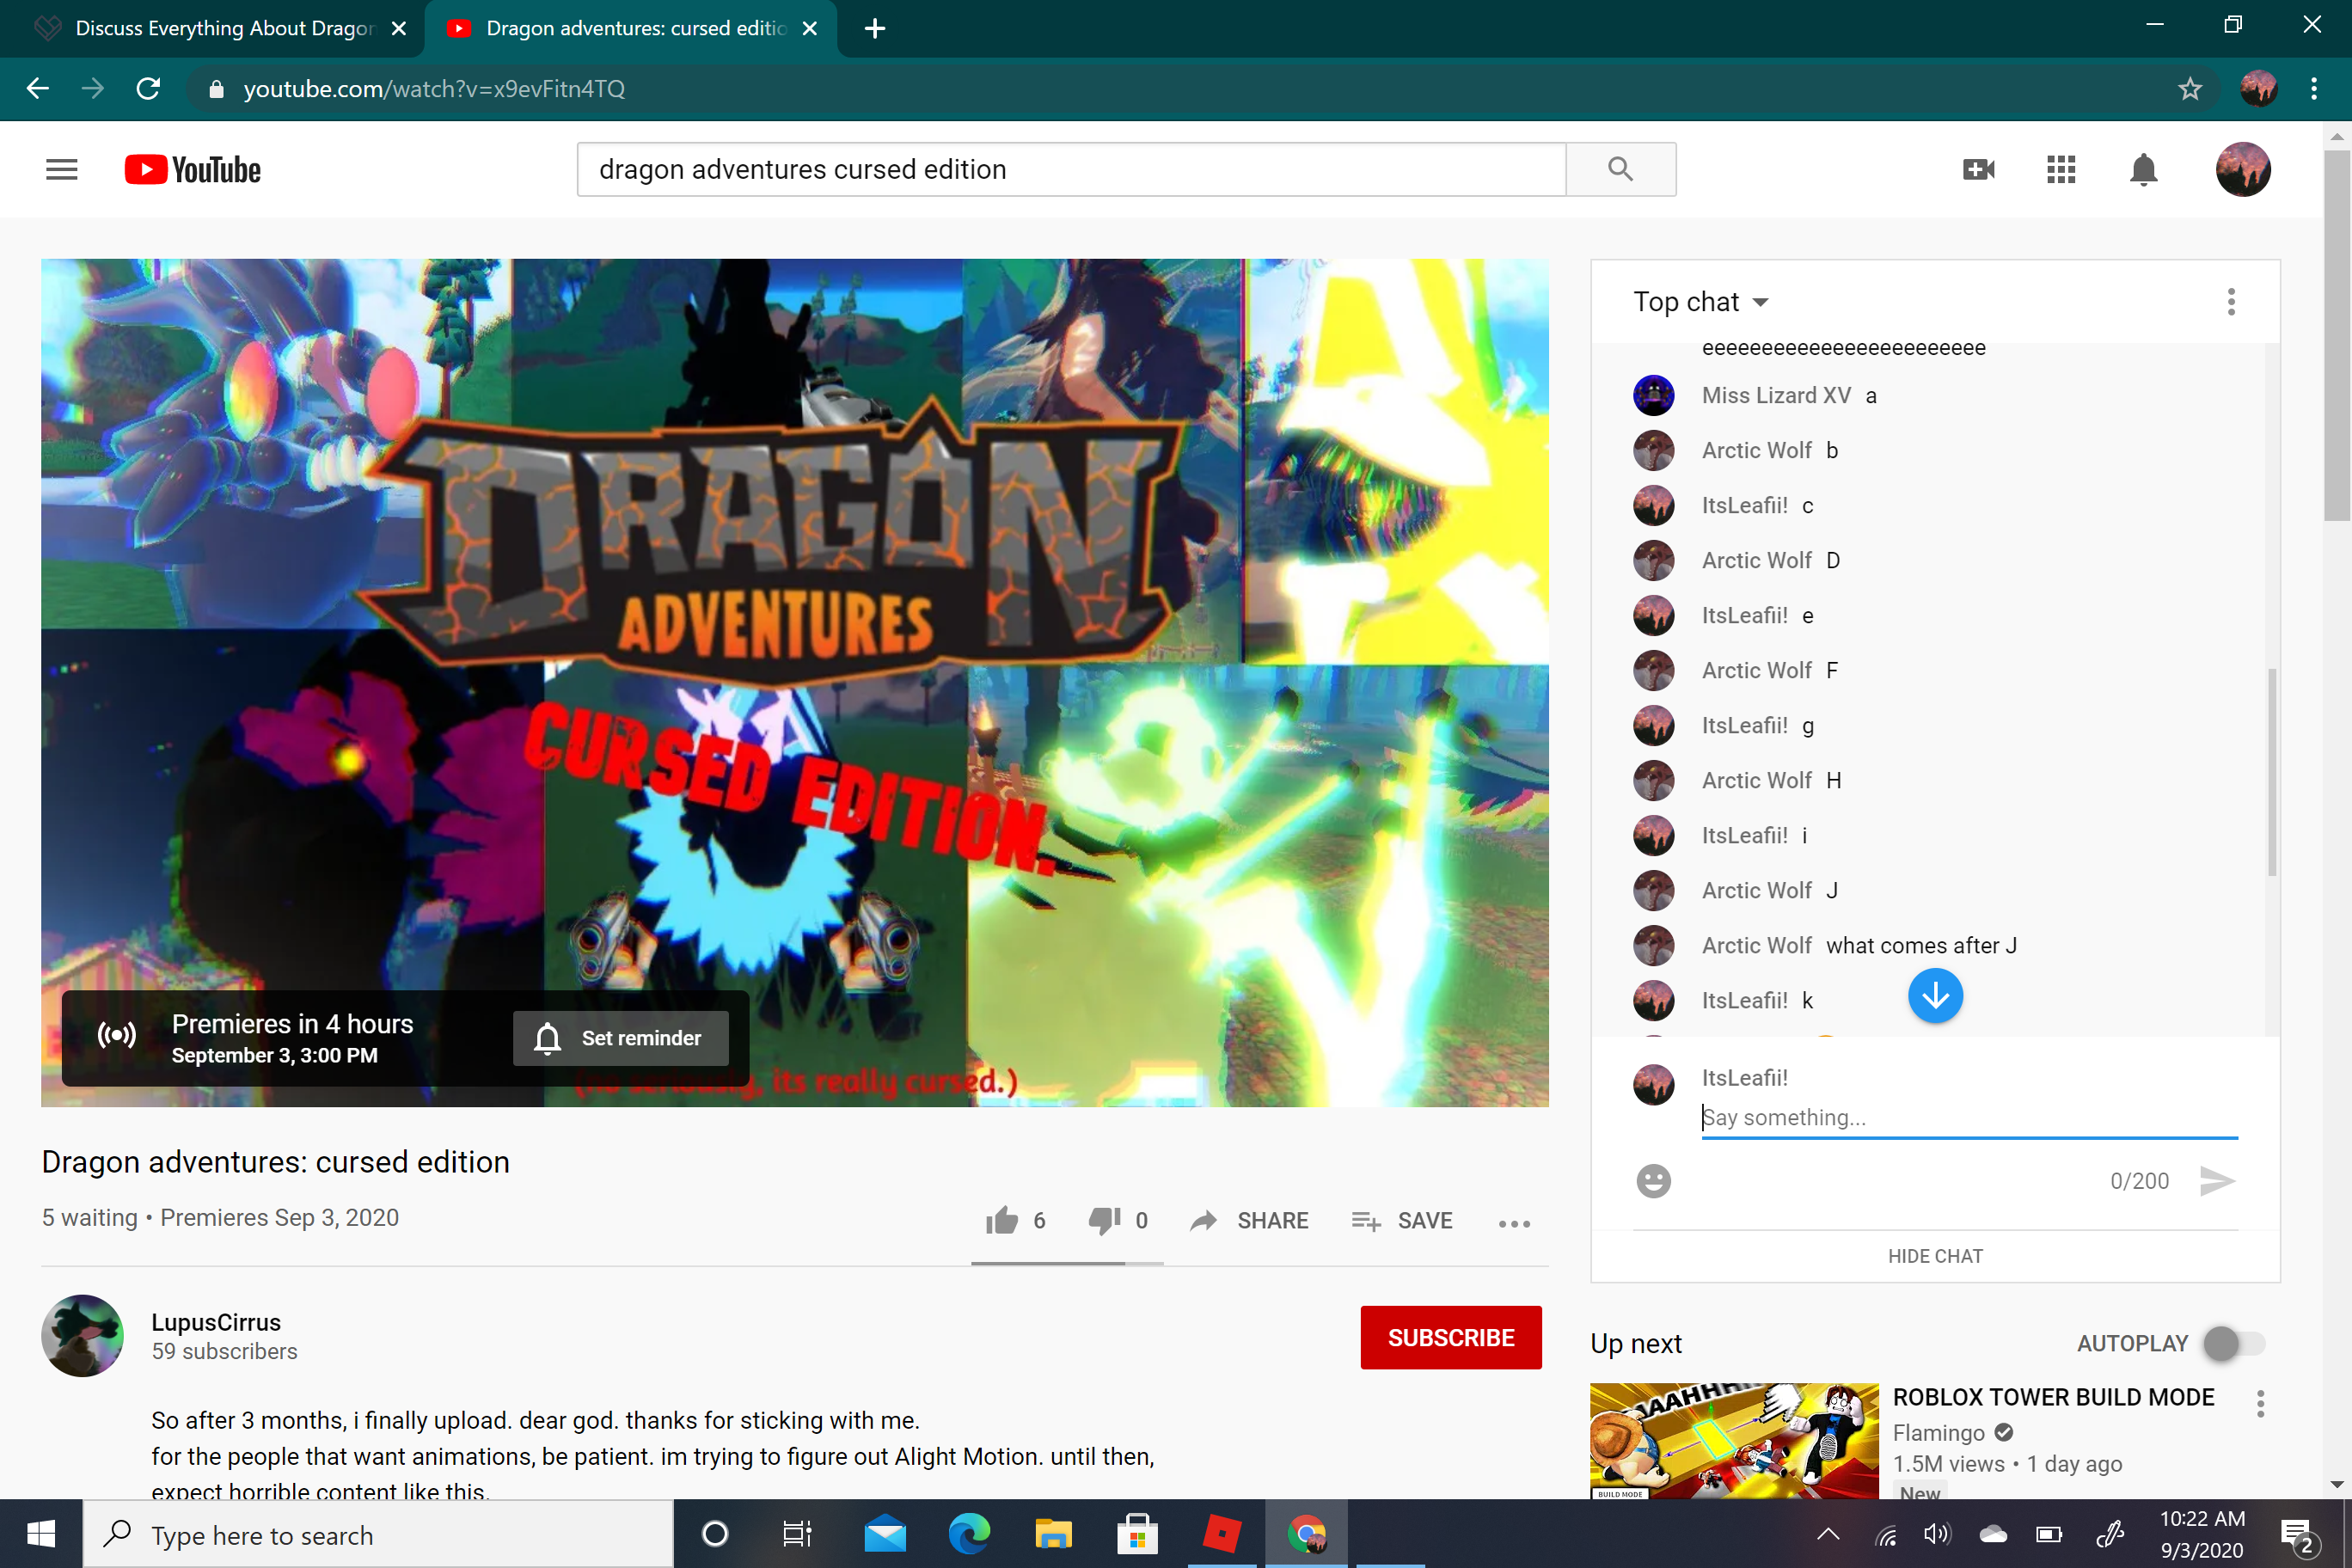Screen dimensions: 2352x1568
Task: Open Microsoft Store from the taskbar
Action: pyautogui.click(x=1137, y=1534)
